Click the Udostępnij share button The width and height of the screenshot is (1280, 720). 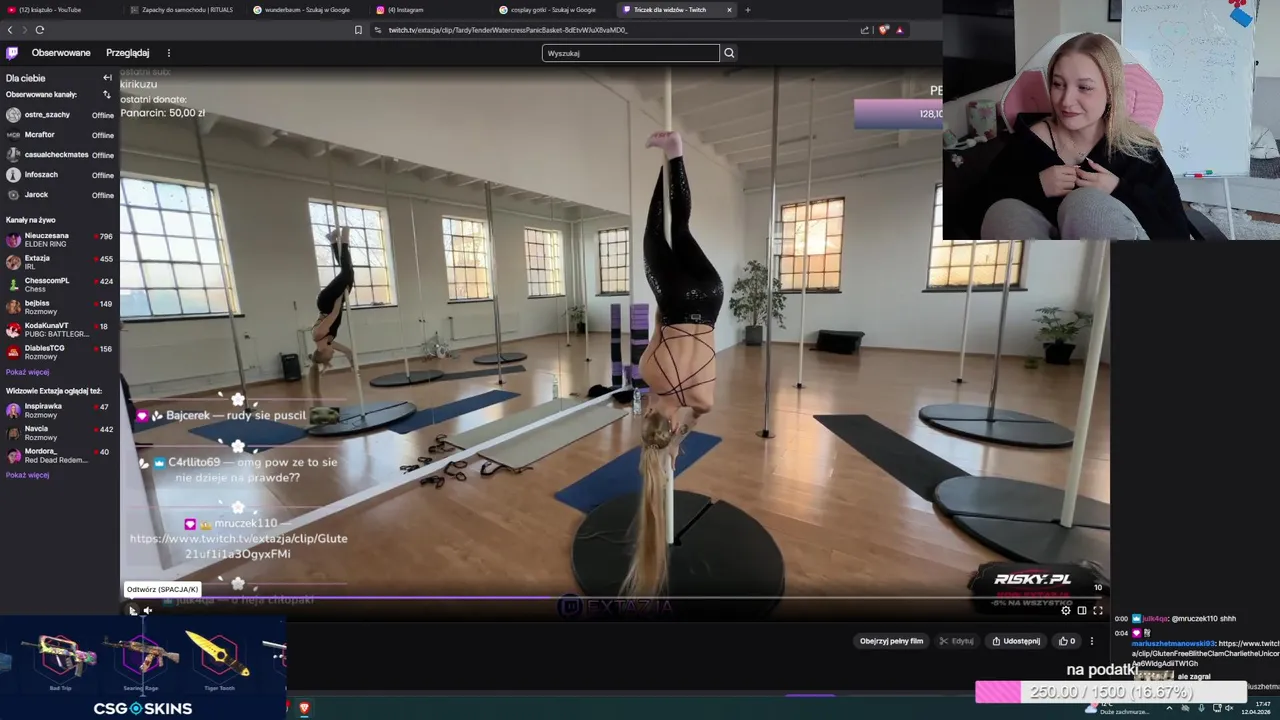pos(1015,641)
